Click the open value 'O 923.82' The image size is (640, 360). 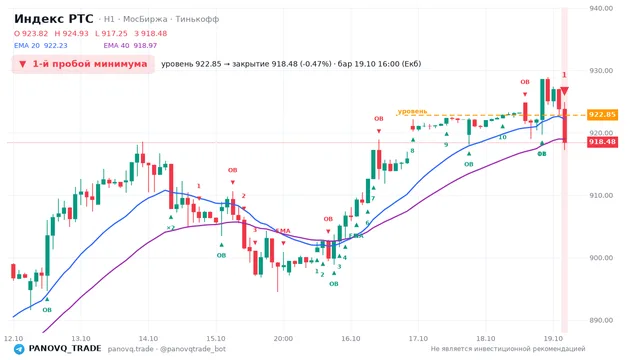point(31,33)
